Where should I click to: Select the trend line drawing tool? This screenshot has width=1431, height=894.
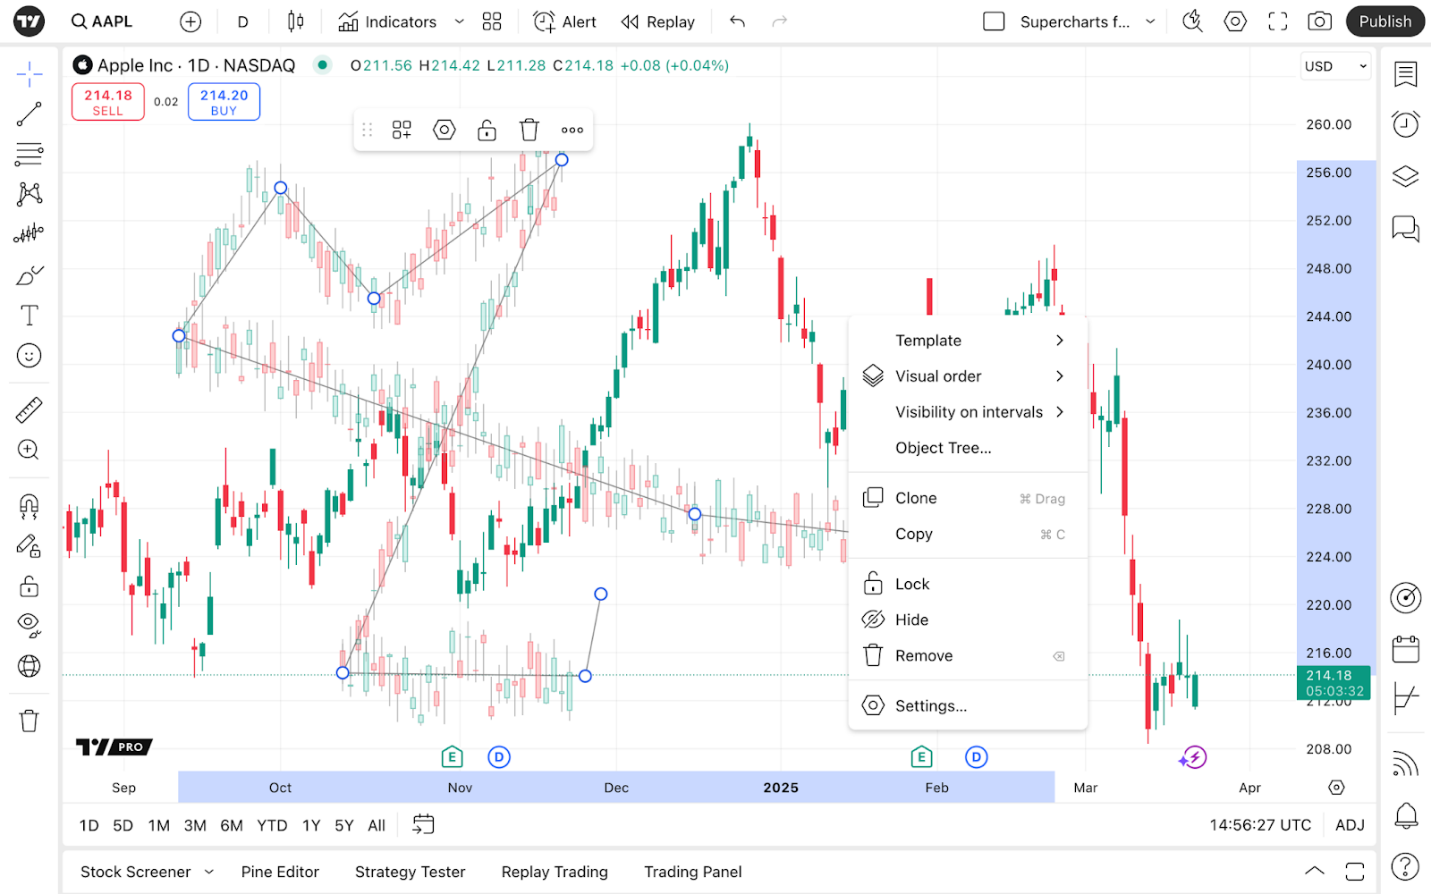point(29,114)
